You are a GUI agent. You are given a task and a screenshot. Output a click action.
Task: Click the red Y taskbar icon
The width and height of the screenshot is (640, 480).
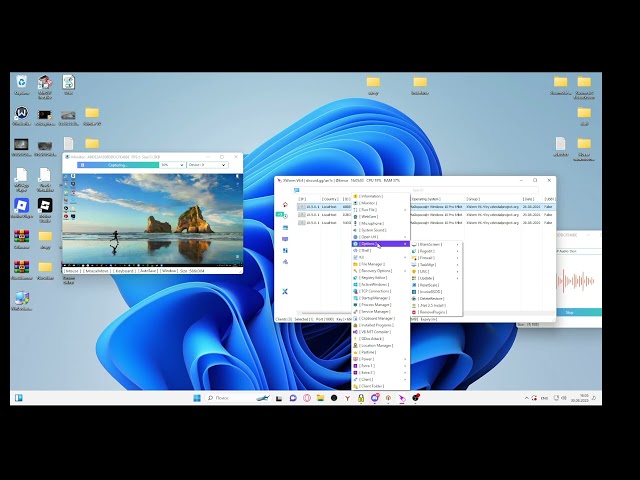coord(347,398)
